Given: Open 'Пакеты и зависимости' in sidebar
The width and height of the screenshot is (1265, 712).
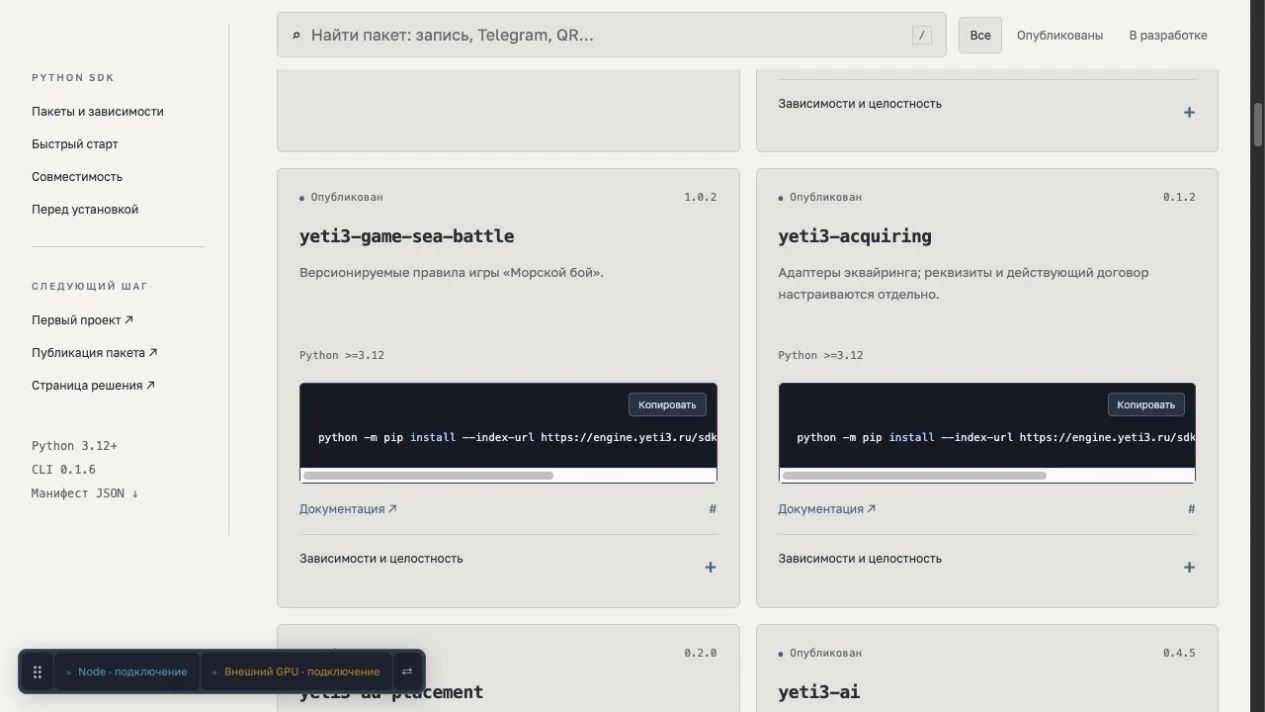Looking at the screenshot, I should point(97,111).
